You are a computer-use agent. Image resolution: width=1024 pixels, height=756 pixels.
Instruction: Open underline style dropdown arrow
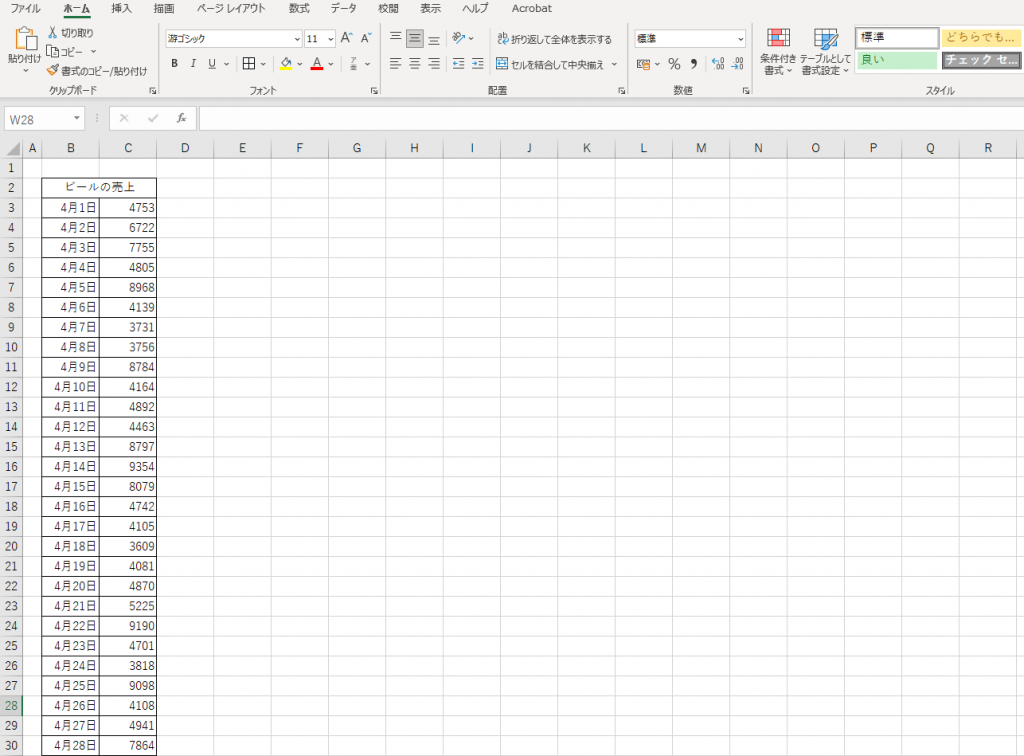point(227,64)
